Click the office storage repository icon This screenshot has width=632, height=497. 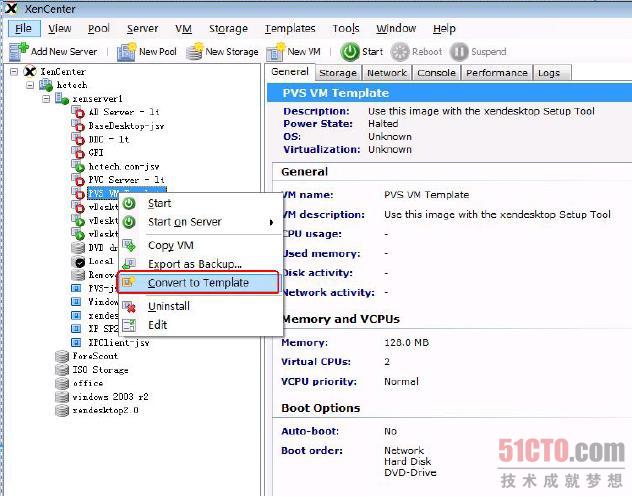pos(62,383)
